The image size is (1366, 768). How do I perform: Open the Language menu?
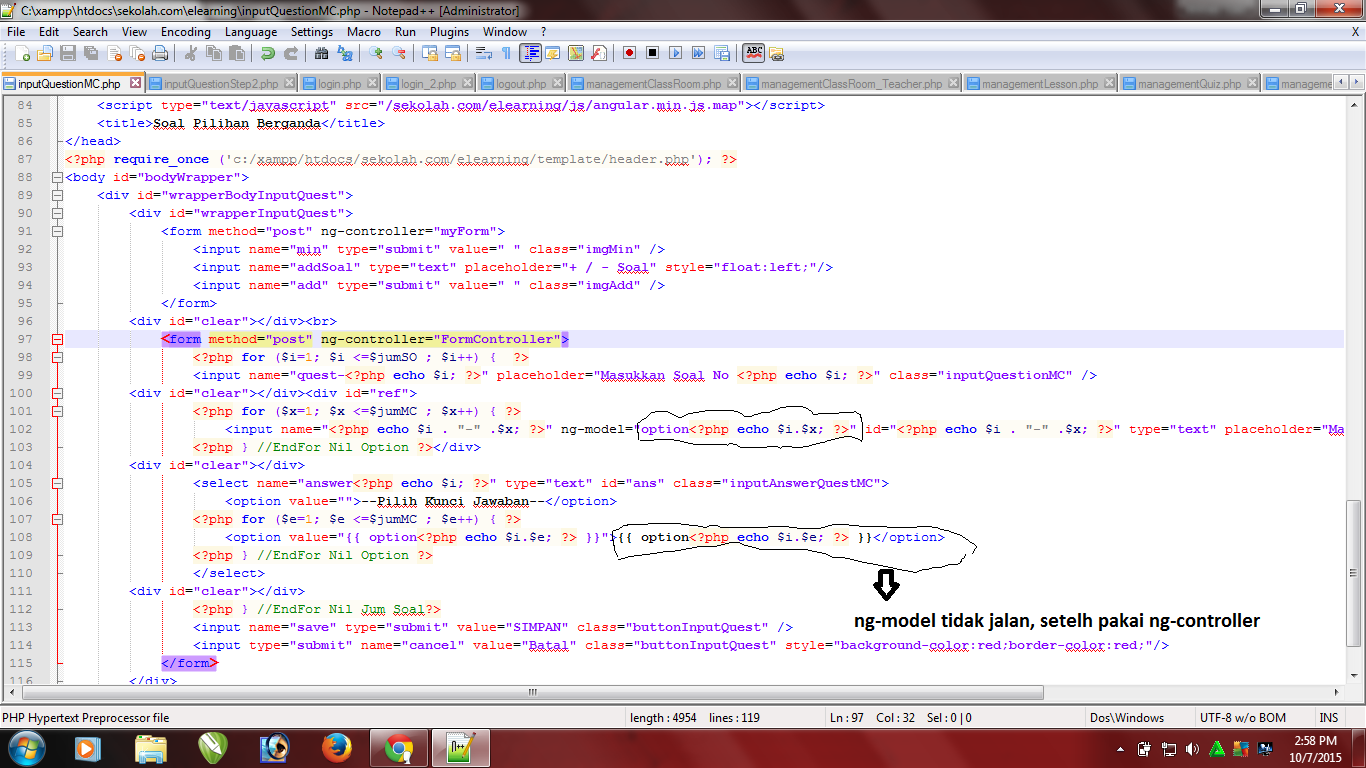[251, 31]
